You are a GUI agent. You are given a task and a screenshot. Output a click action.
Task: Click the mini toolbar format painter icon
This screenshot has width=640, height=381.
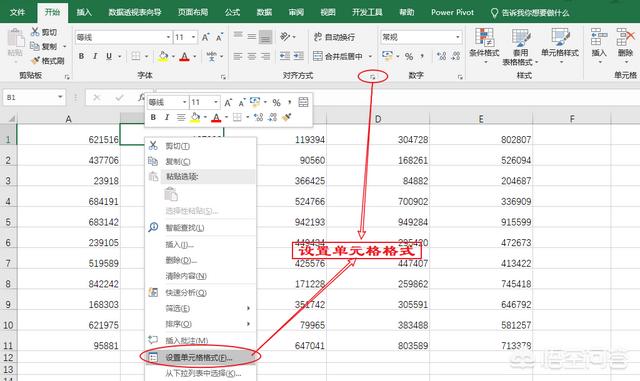(287, 117)
